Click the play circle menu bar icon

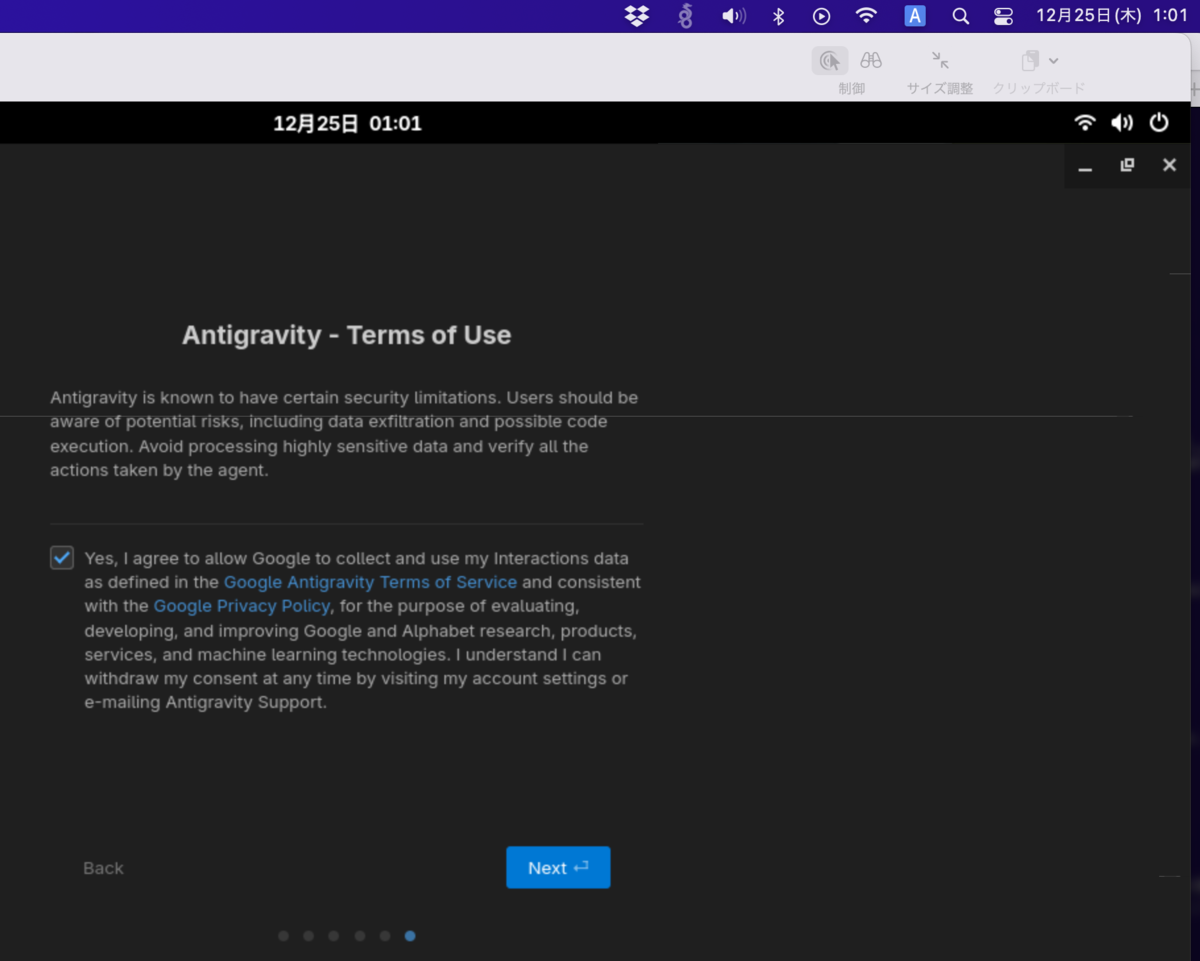click(x=822, y=16)
